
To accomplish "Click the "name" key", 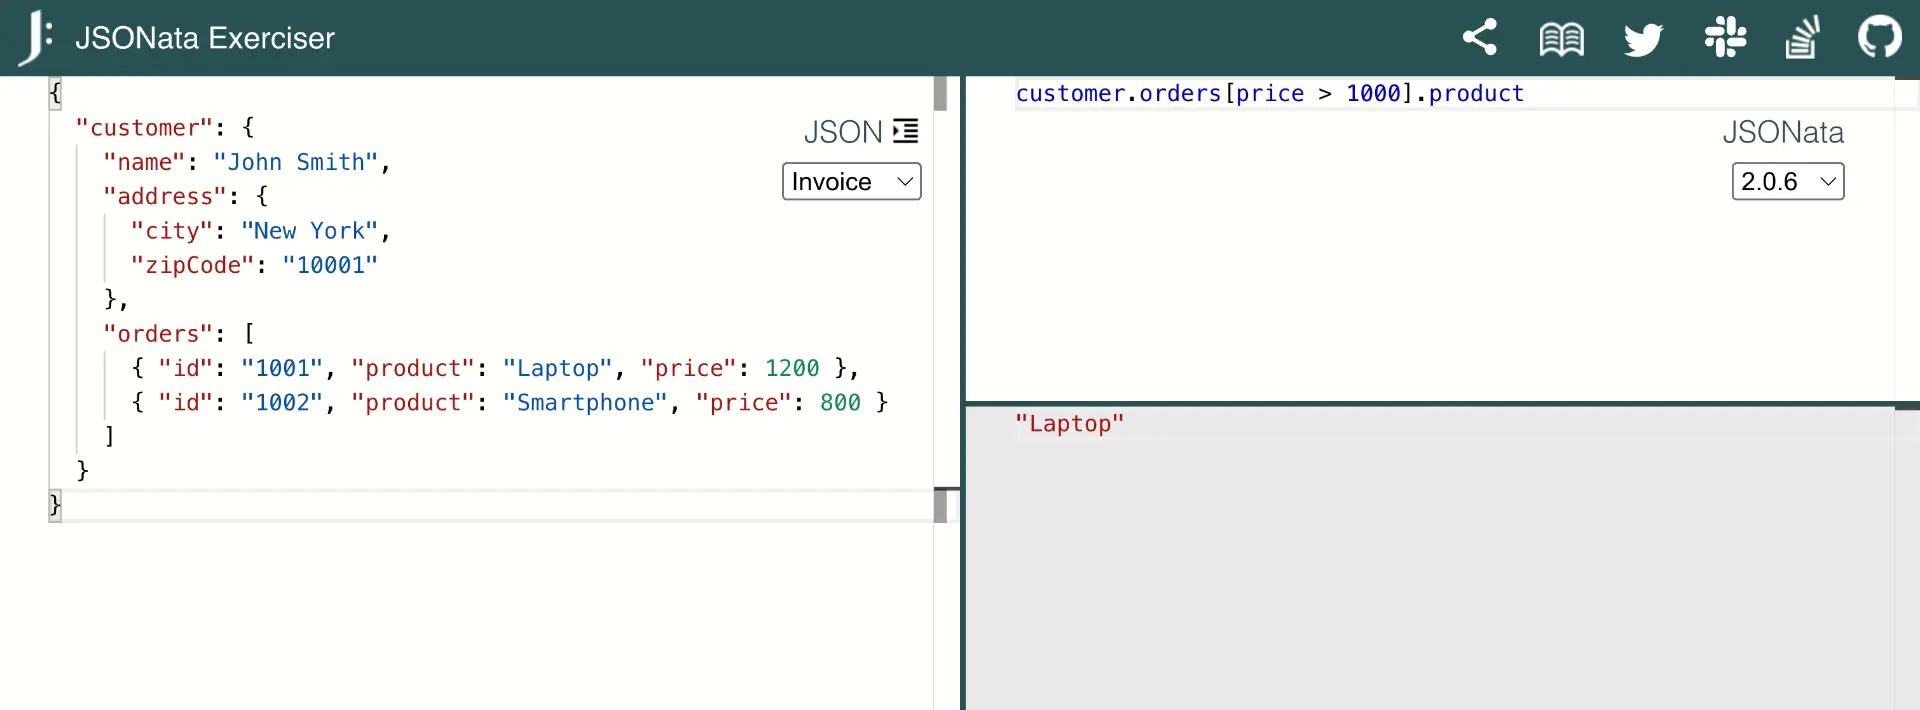I will (144, 162).
